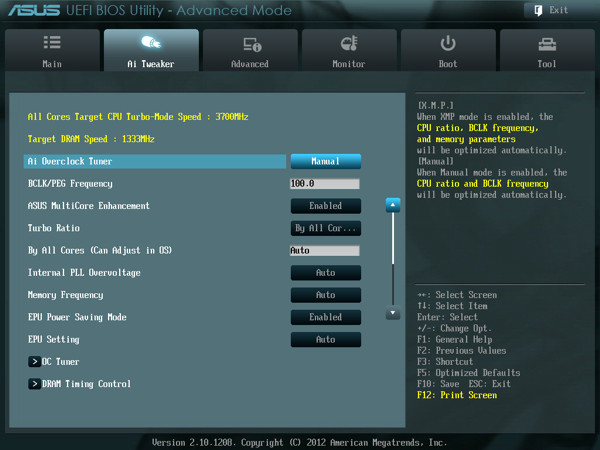Image resolution: width=600 pixels, height=450 pixels.
Task: Switch to the Ai Tweaker tab
Action: coord(151,50)
